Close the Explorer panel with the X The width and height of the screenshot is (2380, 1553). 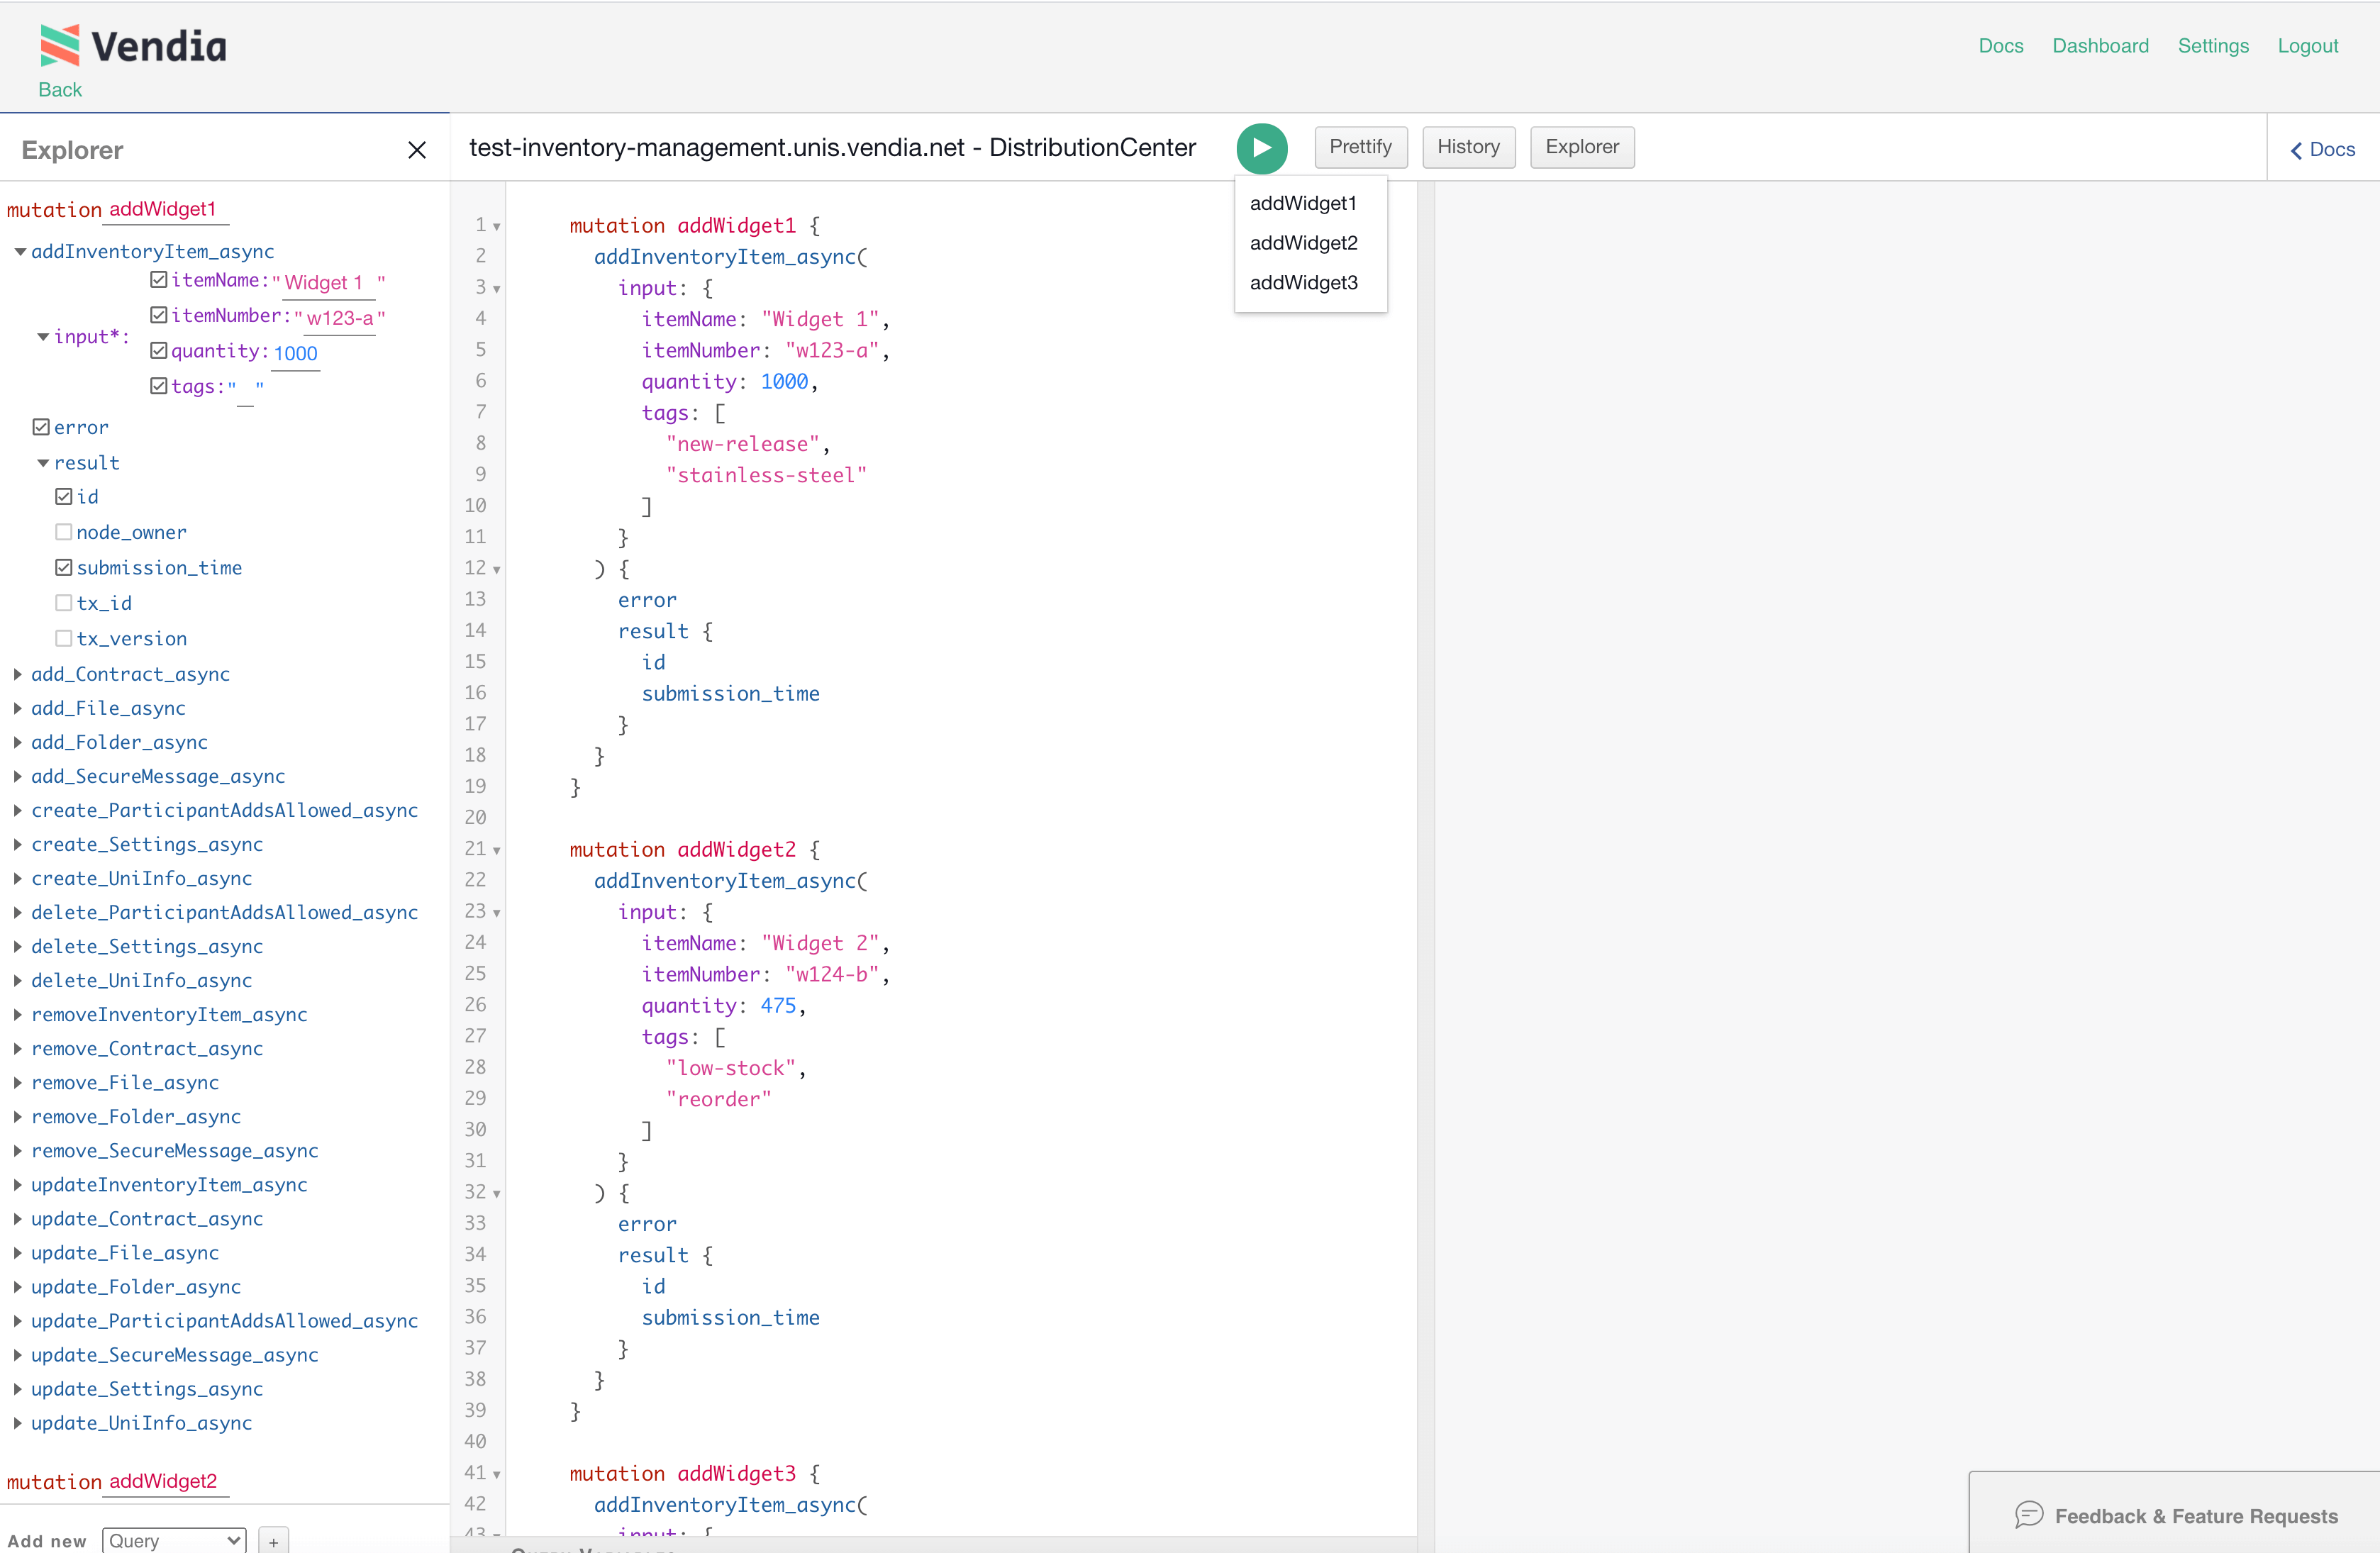coord(417,150)
